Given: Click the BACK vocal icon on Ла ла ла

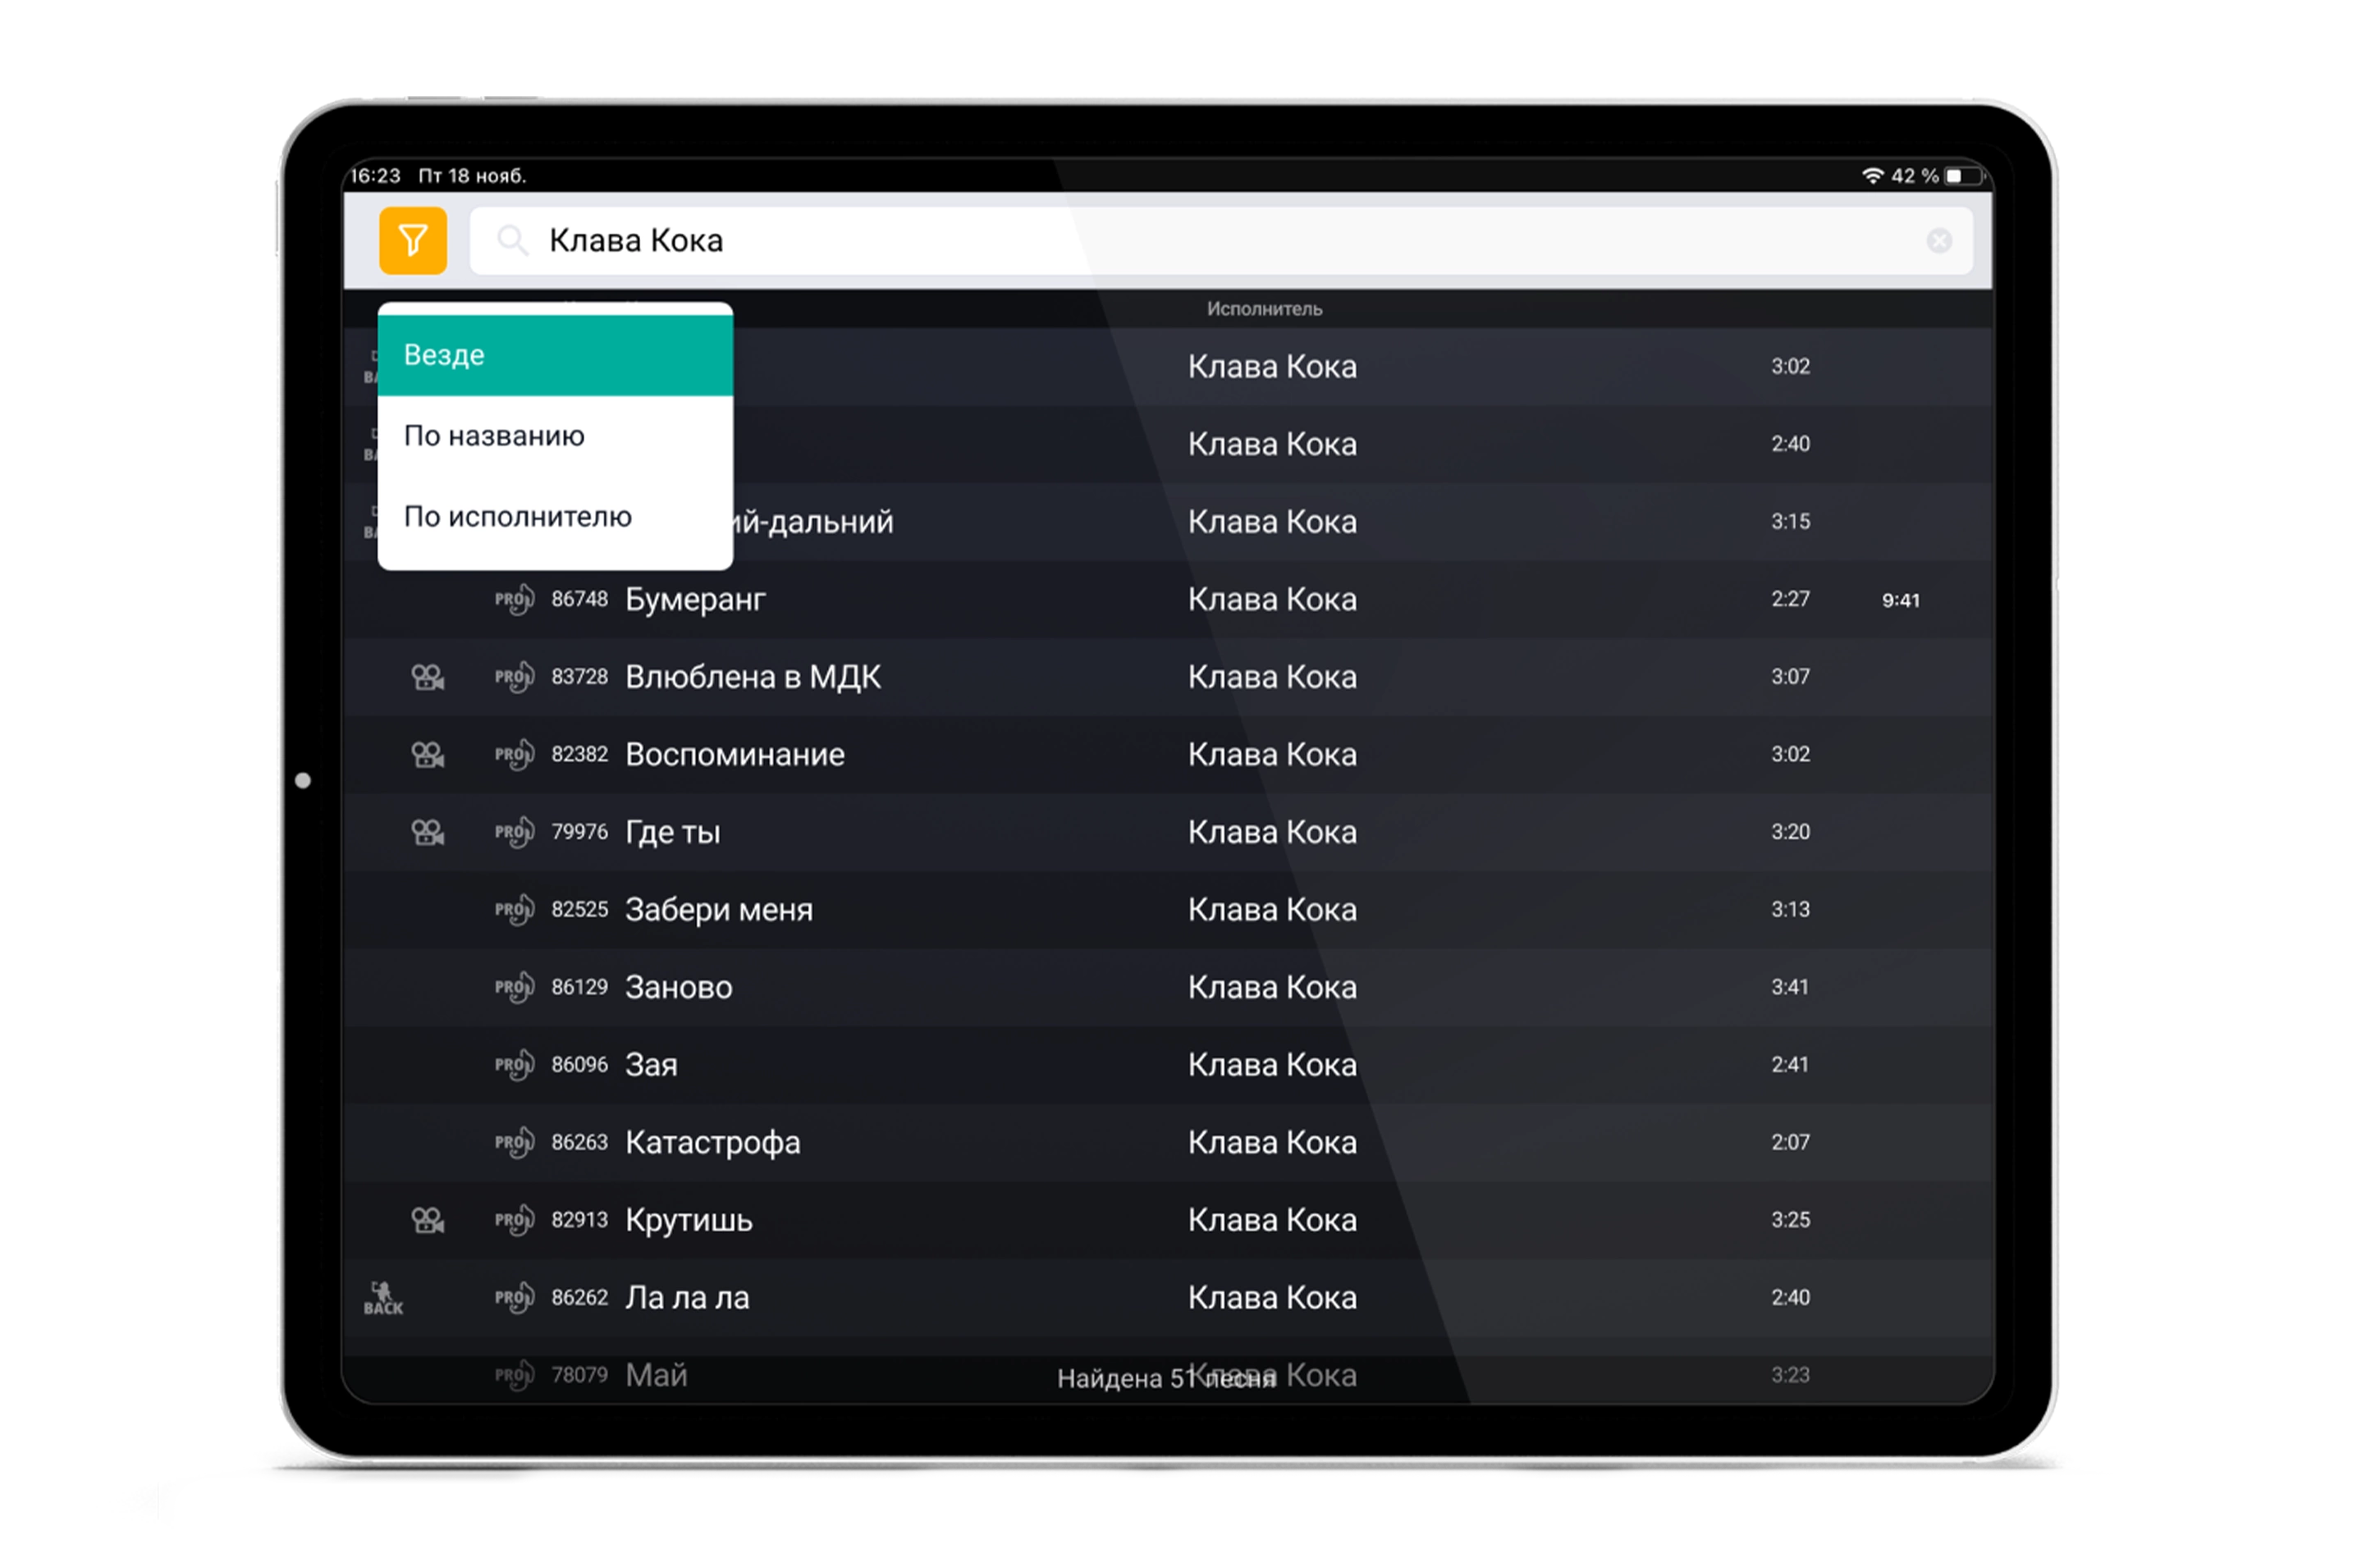Looking at the screenshot, I should tap(383, 1298).
